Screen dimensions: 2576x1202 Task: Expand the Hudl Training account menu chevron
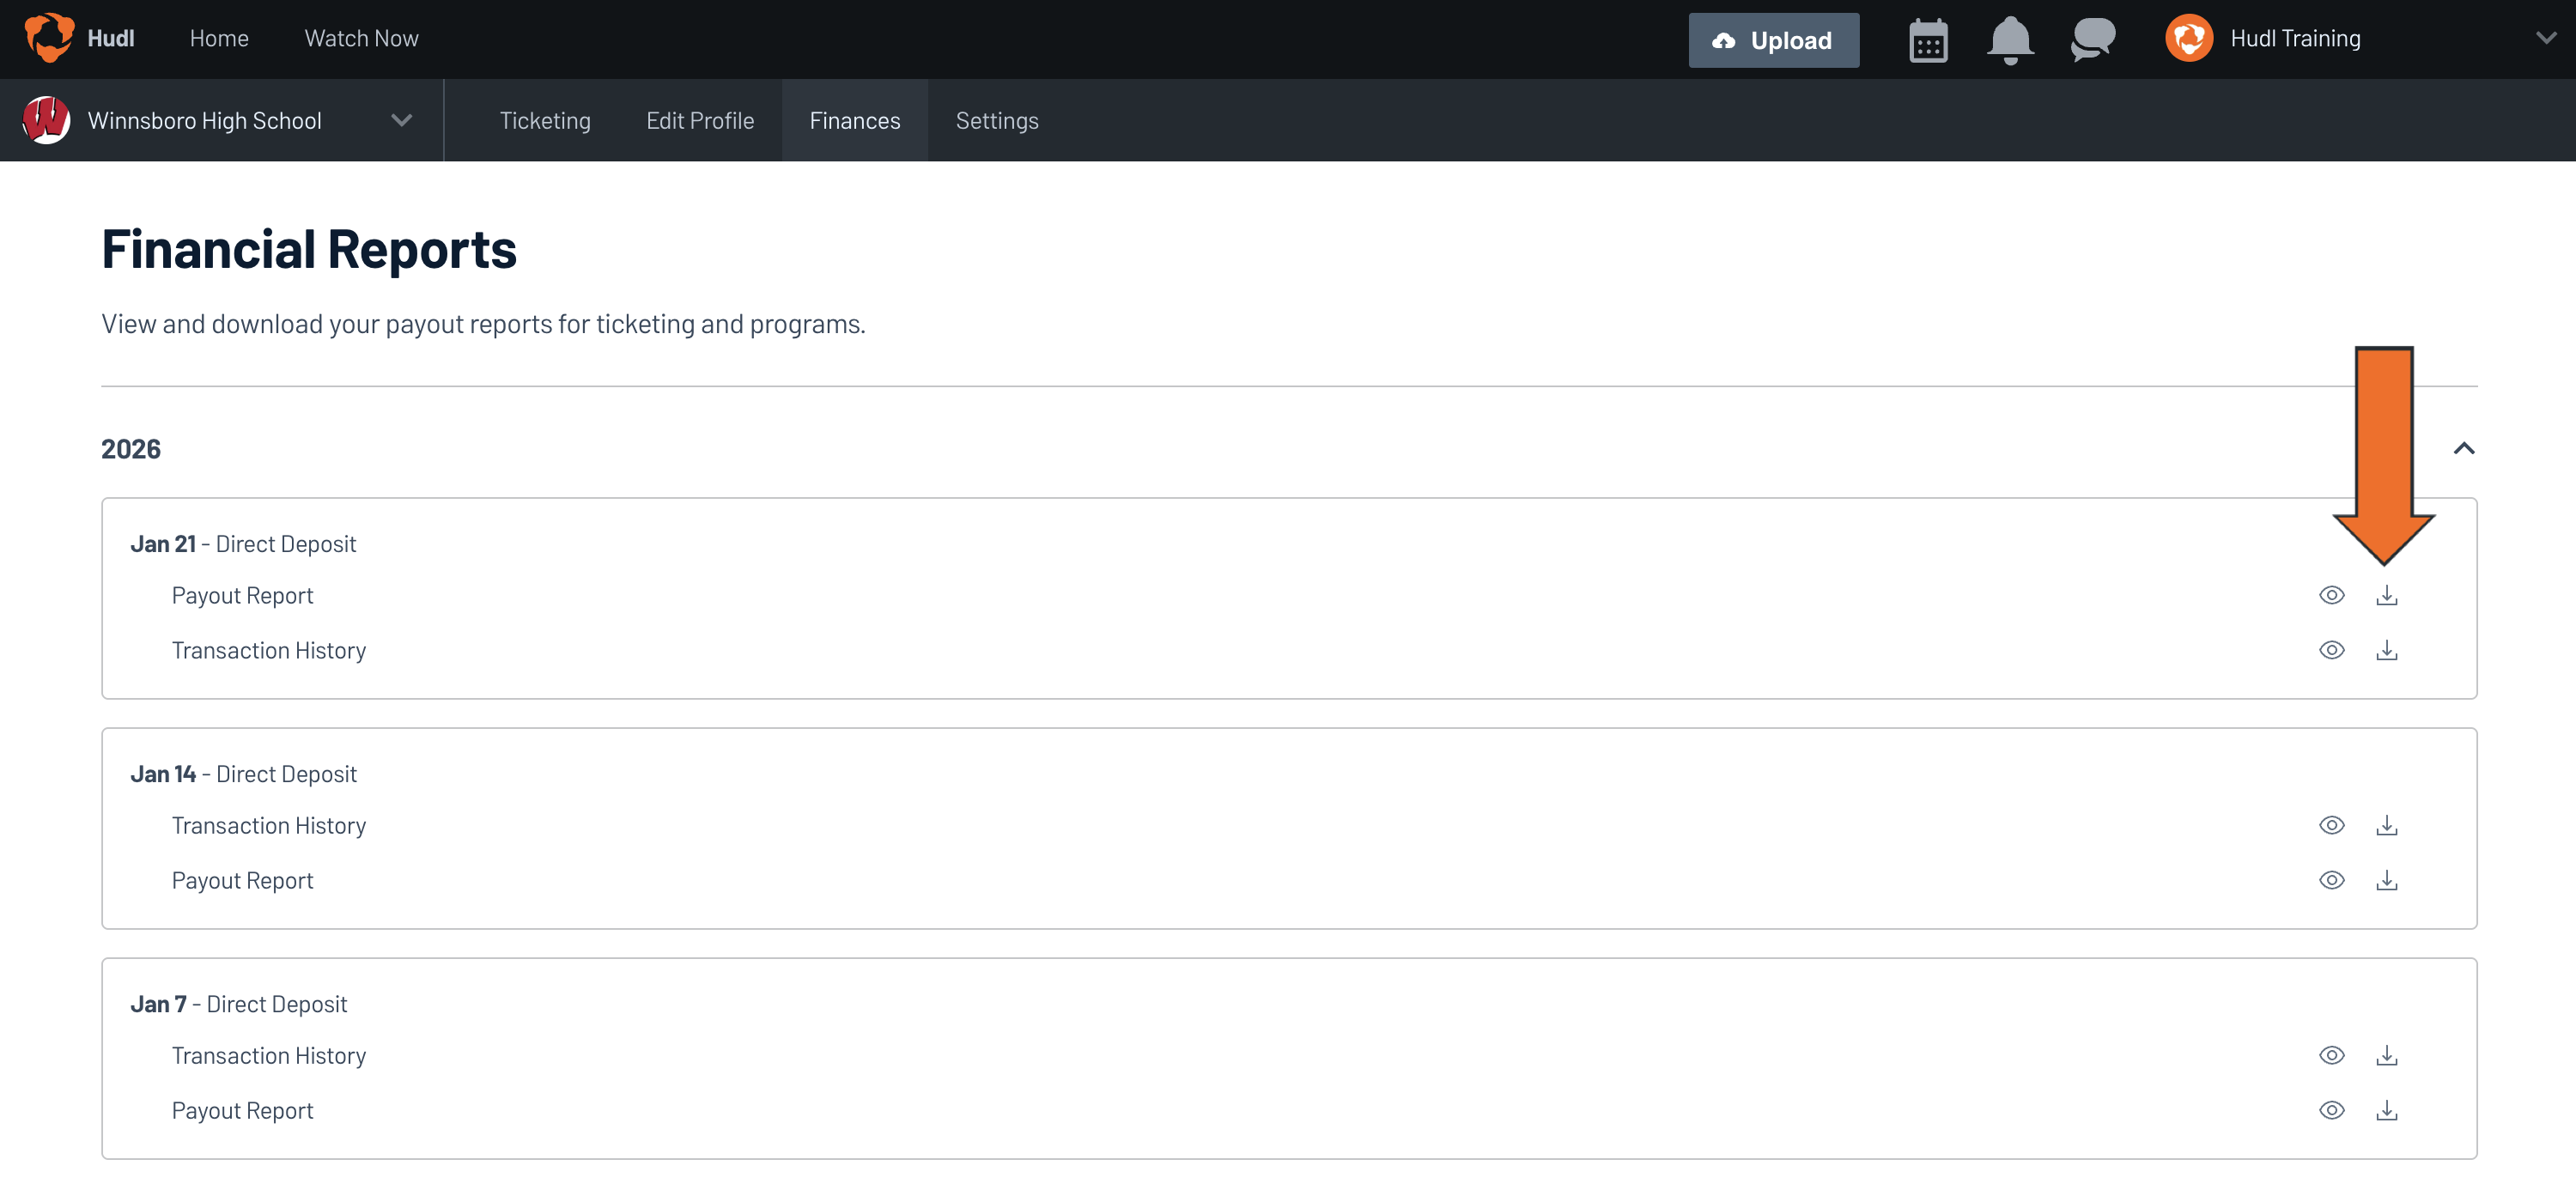coord(2545,38)
